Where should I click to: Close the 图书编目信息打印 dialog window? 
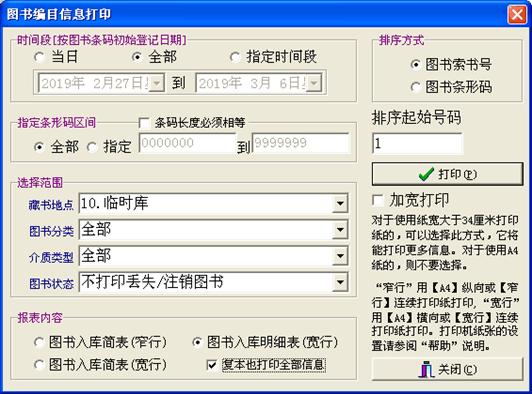pyautogui.click(x=517, y=14)
